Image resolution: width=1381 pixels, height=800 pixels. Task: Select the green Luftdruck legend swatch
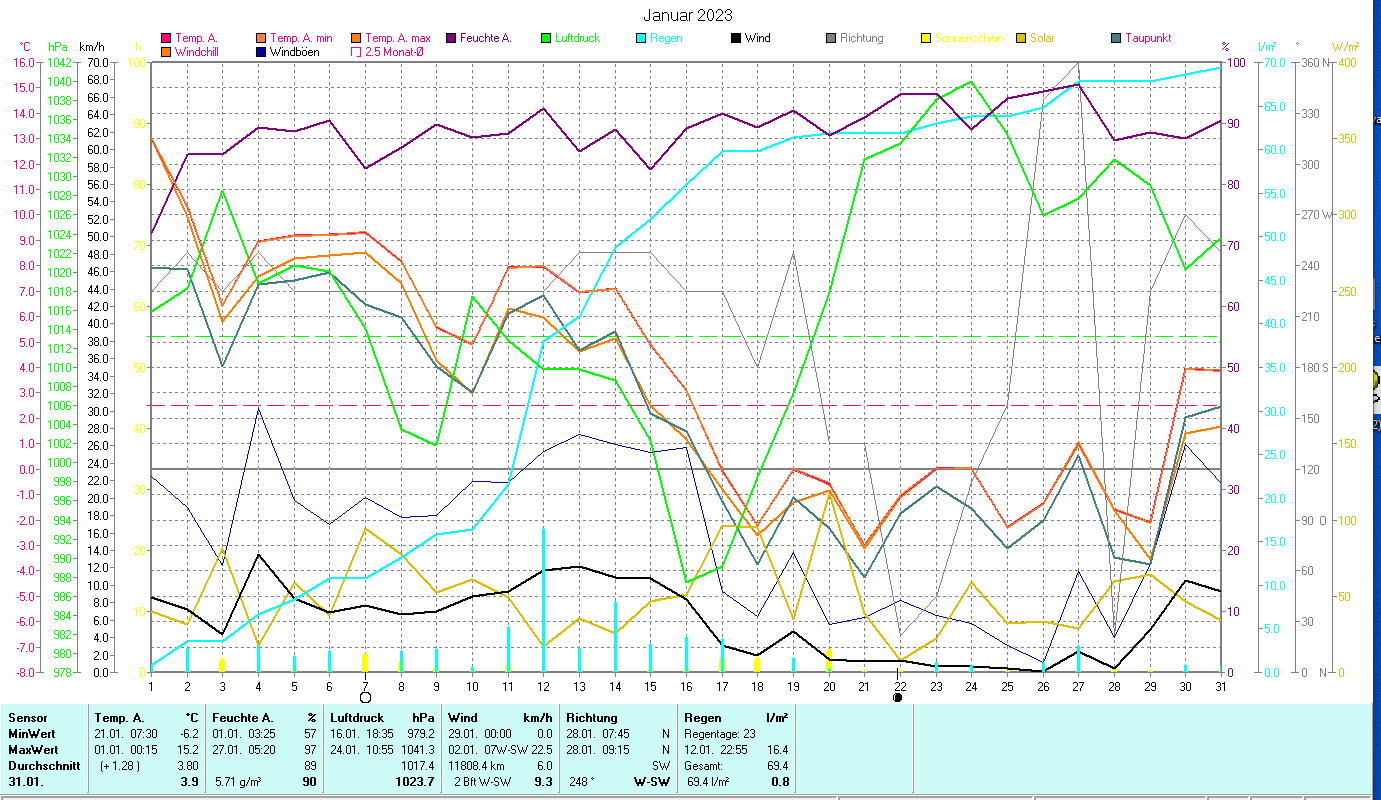545,38
